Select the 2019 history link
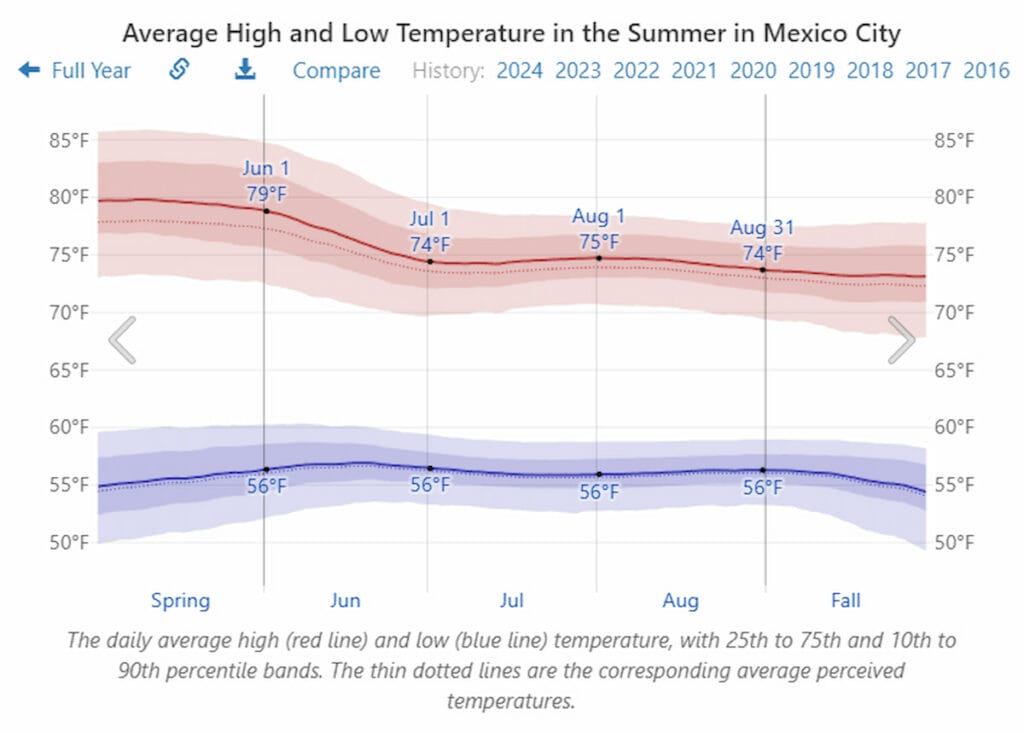Image resolution: width=1024 pixels, height=733 pixels. tap(811, 71)
